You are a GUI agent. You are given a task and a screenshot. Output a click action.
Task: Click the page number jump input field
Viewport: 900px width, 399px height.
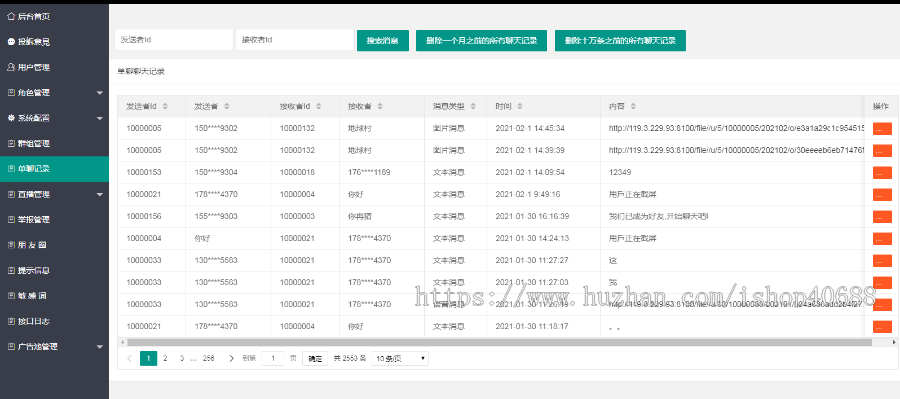coord(273,358)
